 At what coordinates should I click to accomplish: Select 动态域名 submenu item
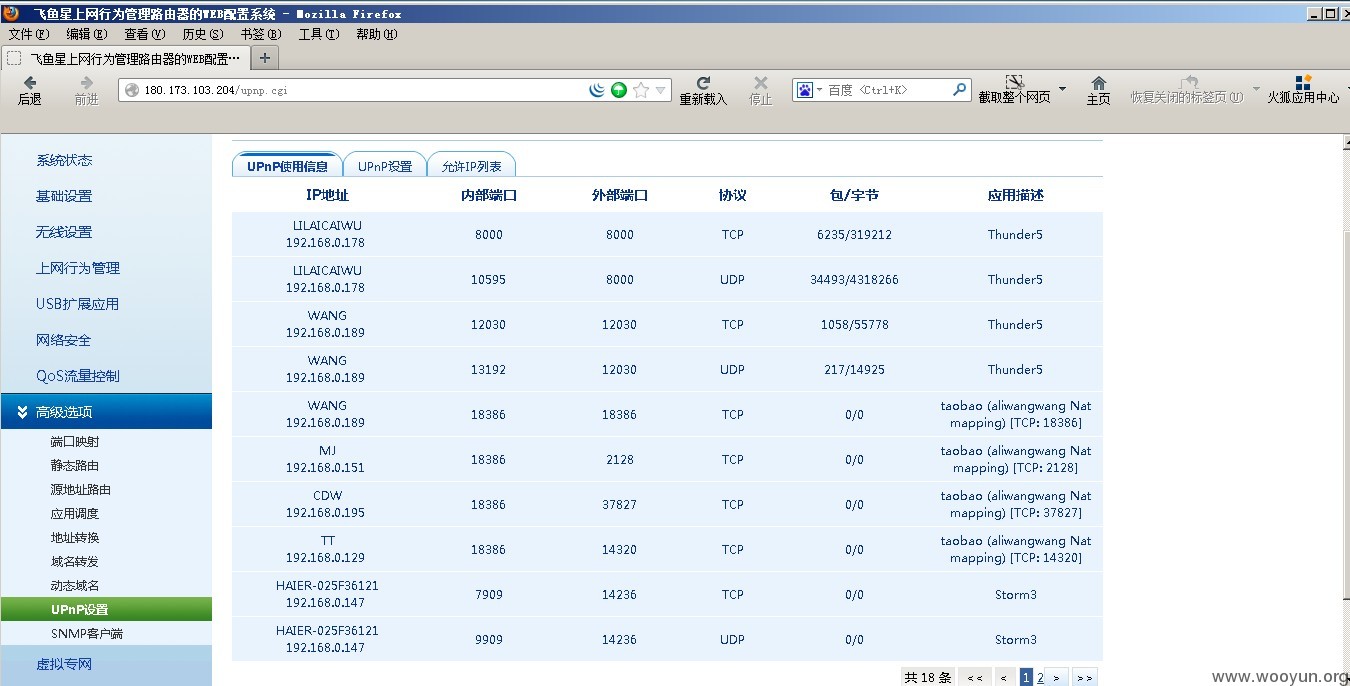point(75,586)
